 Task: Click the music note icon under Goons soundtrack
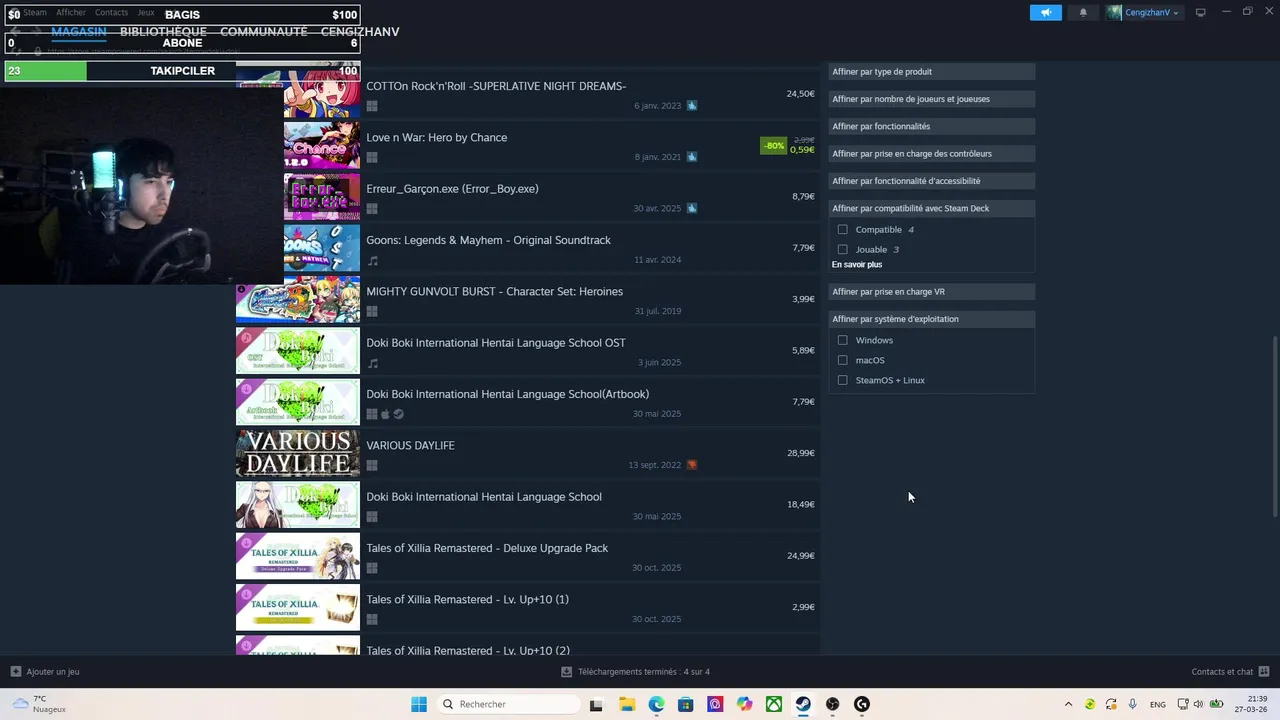tap(373, 260)
